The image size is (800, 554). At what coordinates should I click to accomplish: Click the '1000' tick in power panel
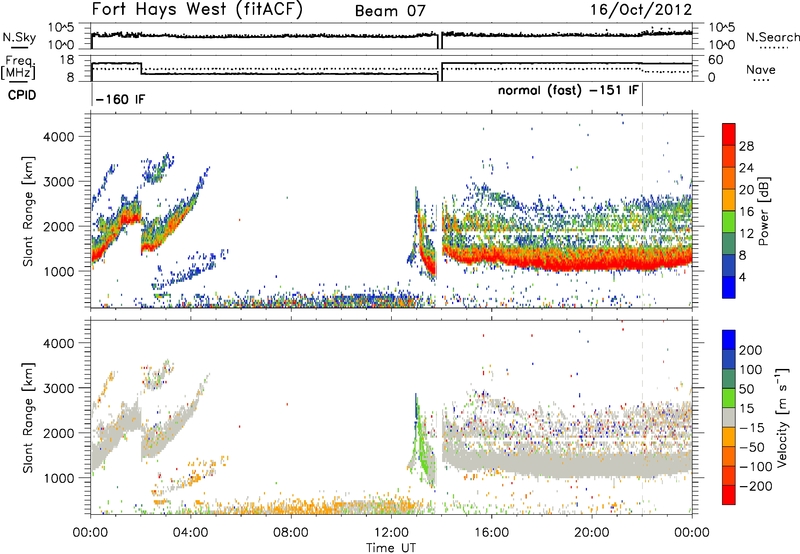pyautogui.click(x=58, y=271)
